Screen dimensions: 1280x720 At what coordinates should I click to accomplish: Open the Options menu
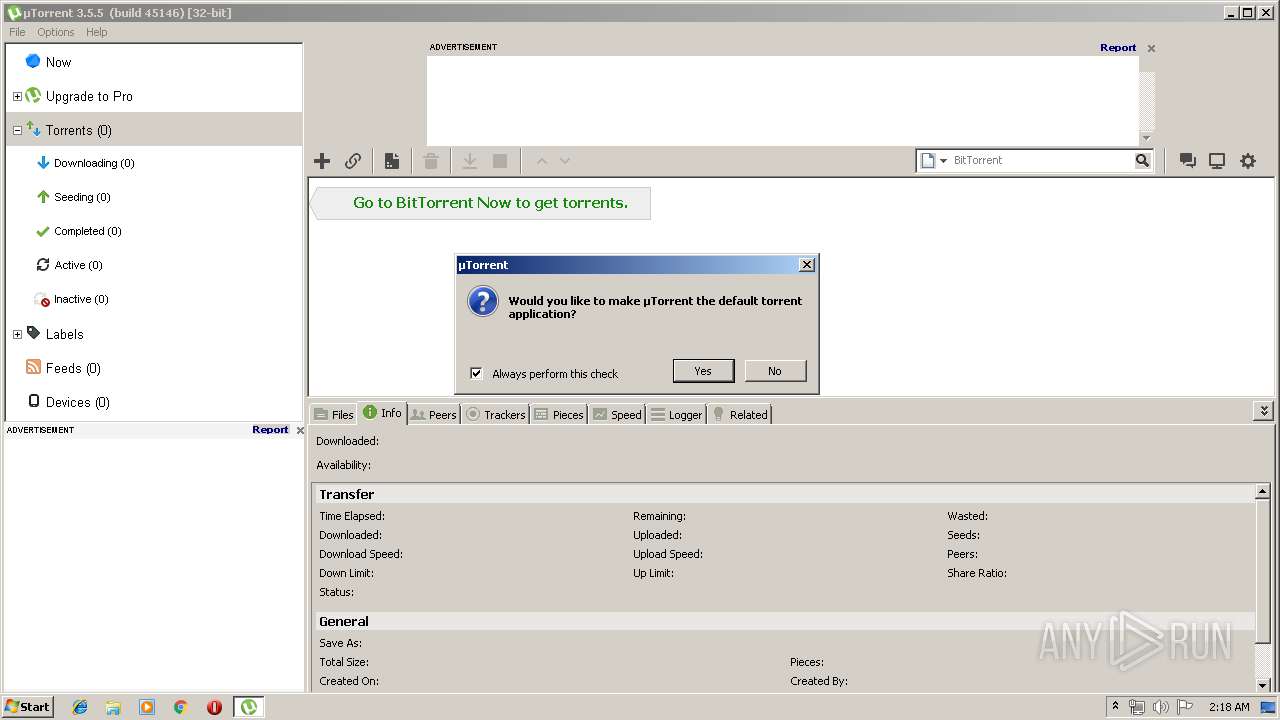(56, 32)
